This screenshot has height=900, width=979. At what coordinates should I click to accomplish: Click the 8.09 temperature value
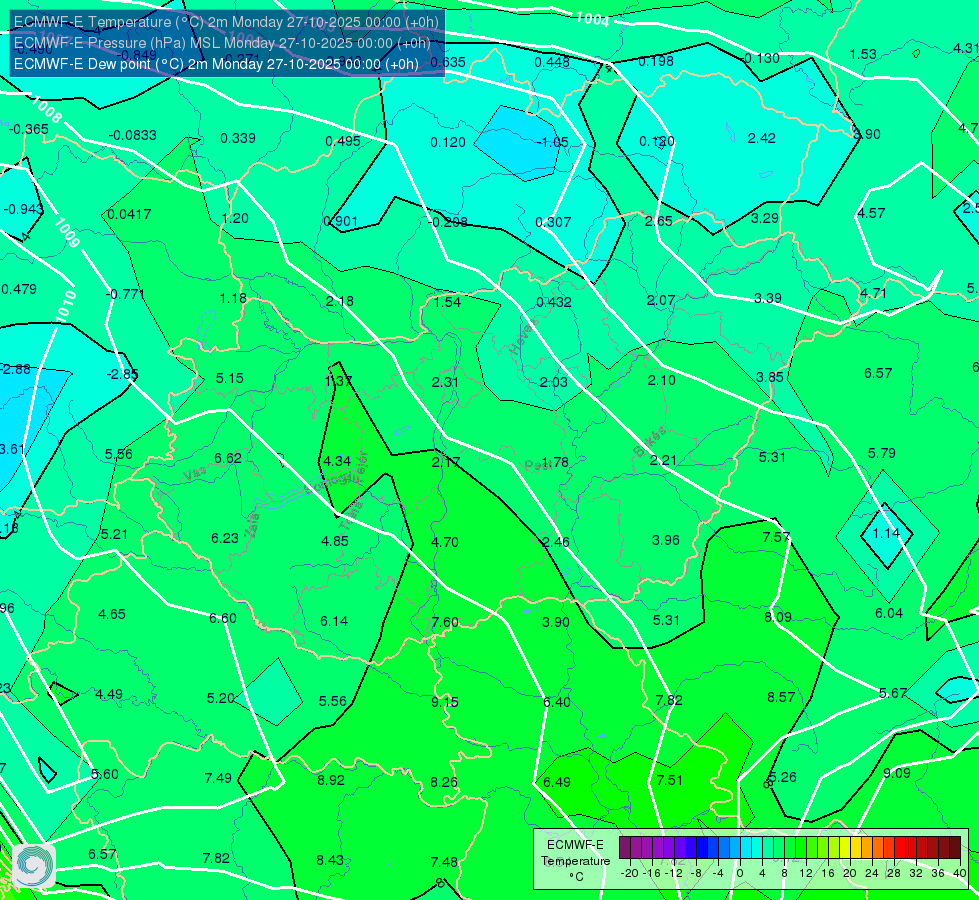click(778, 618)
